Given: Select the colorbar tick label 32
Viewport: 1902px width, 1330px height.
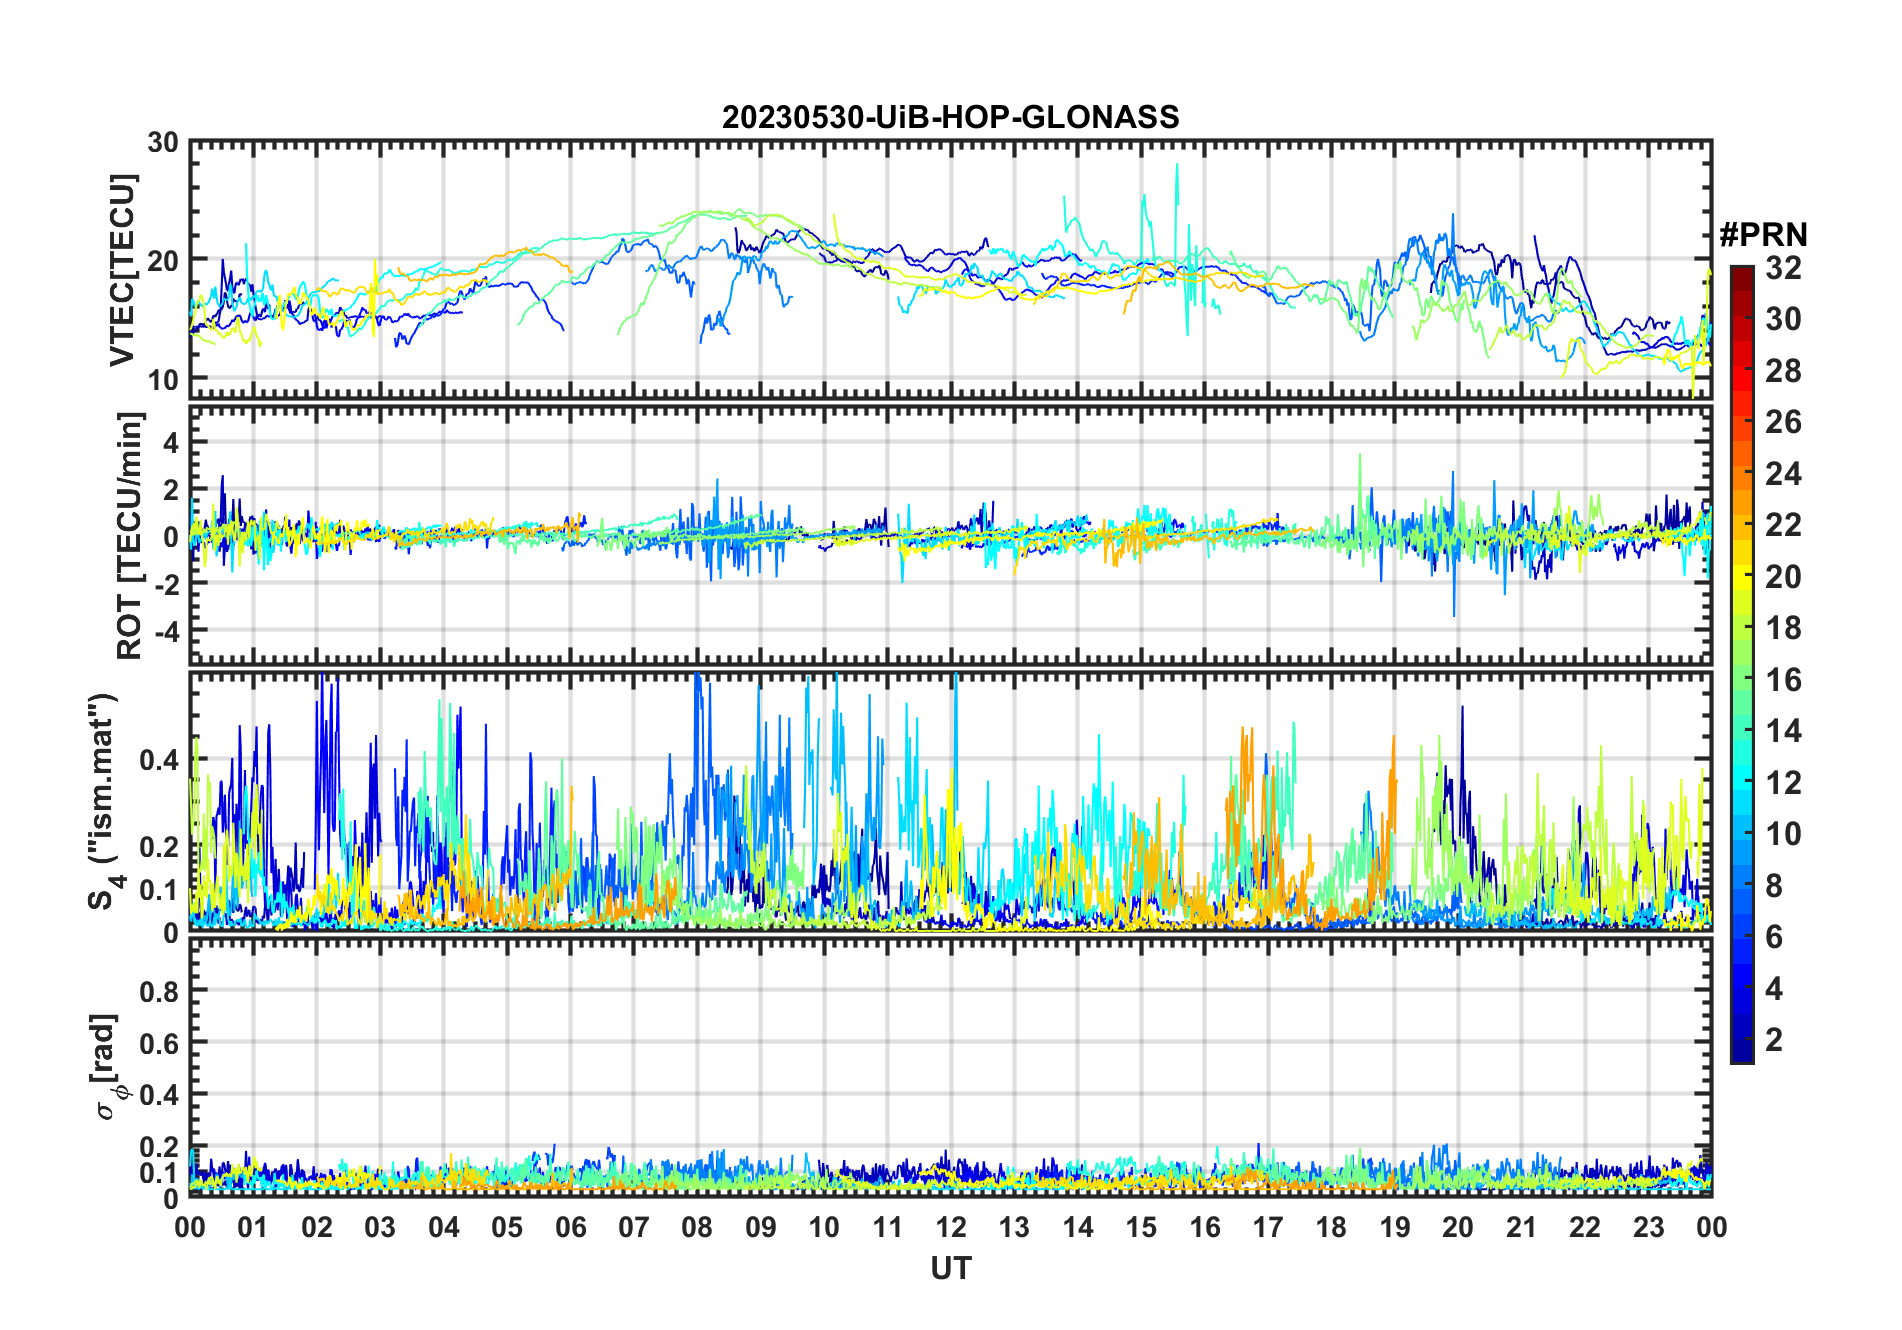Looking at the screenshot, I should [1783, 268].
